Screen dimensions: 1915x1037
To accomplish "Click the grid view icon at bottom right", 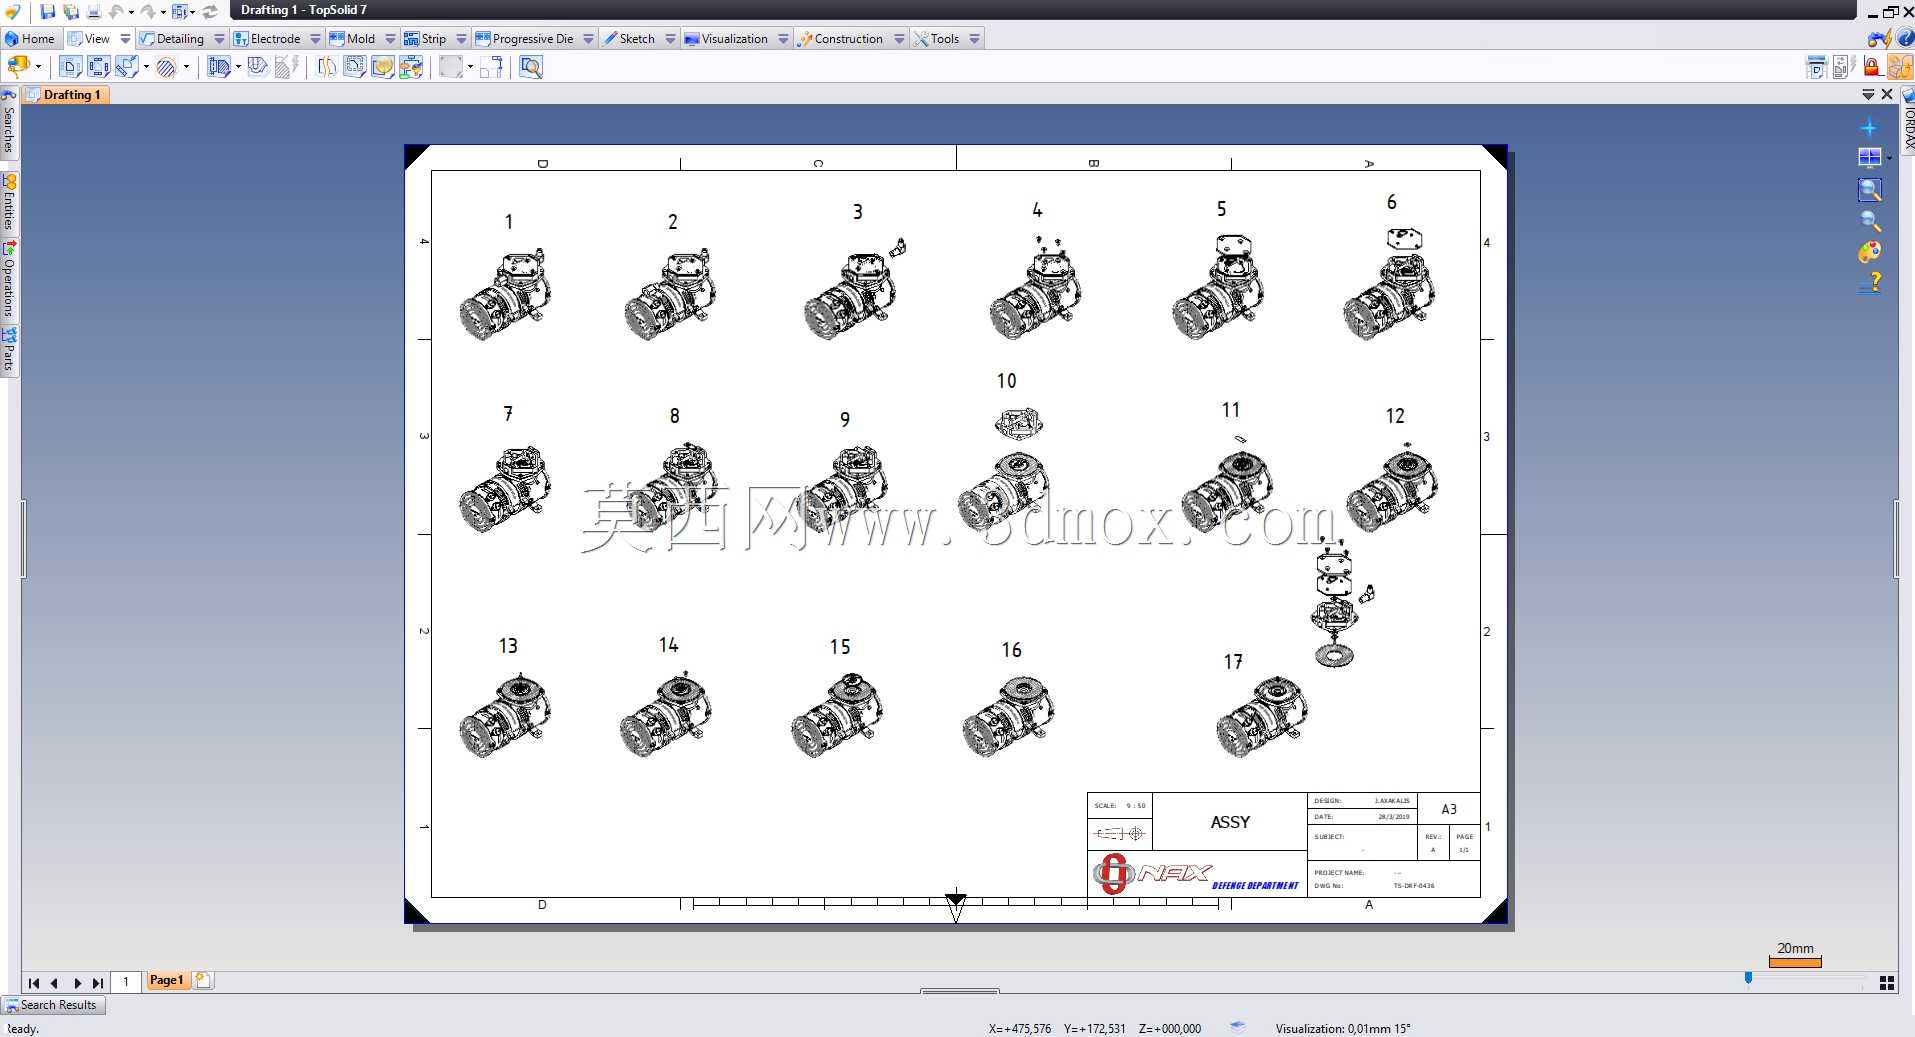I will tap(1887, 983).
